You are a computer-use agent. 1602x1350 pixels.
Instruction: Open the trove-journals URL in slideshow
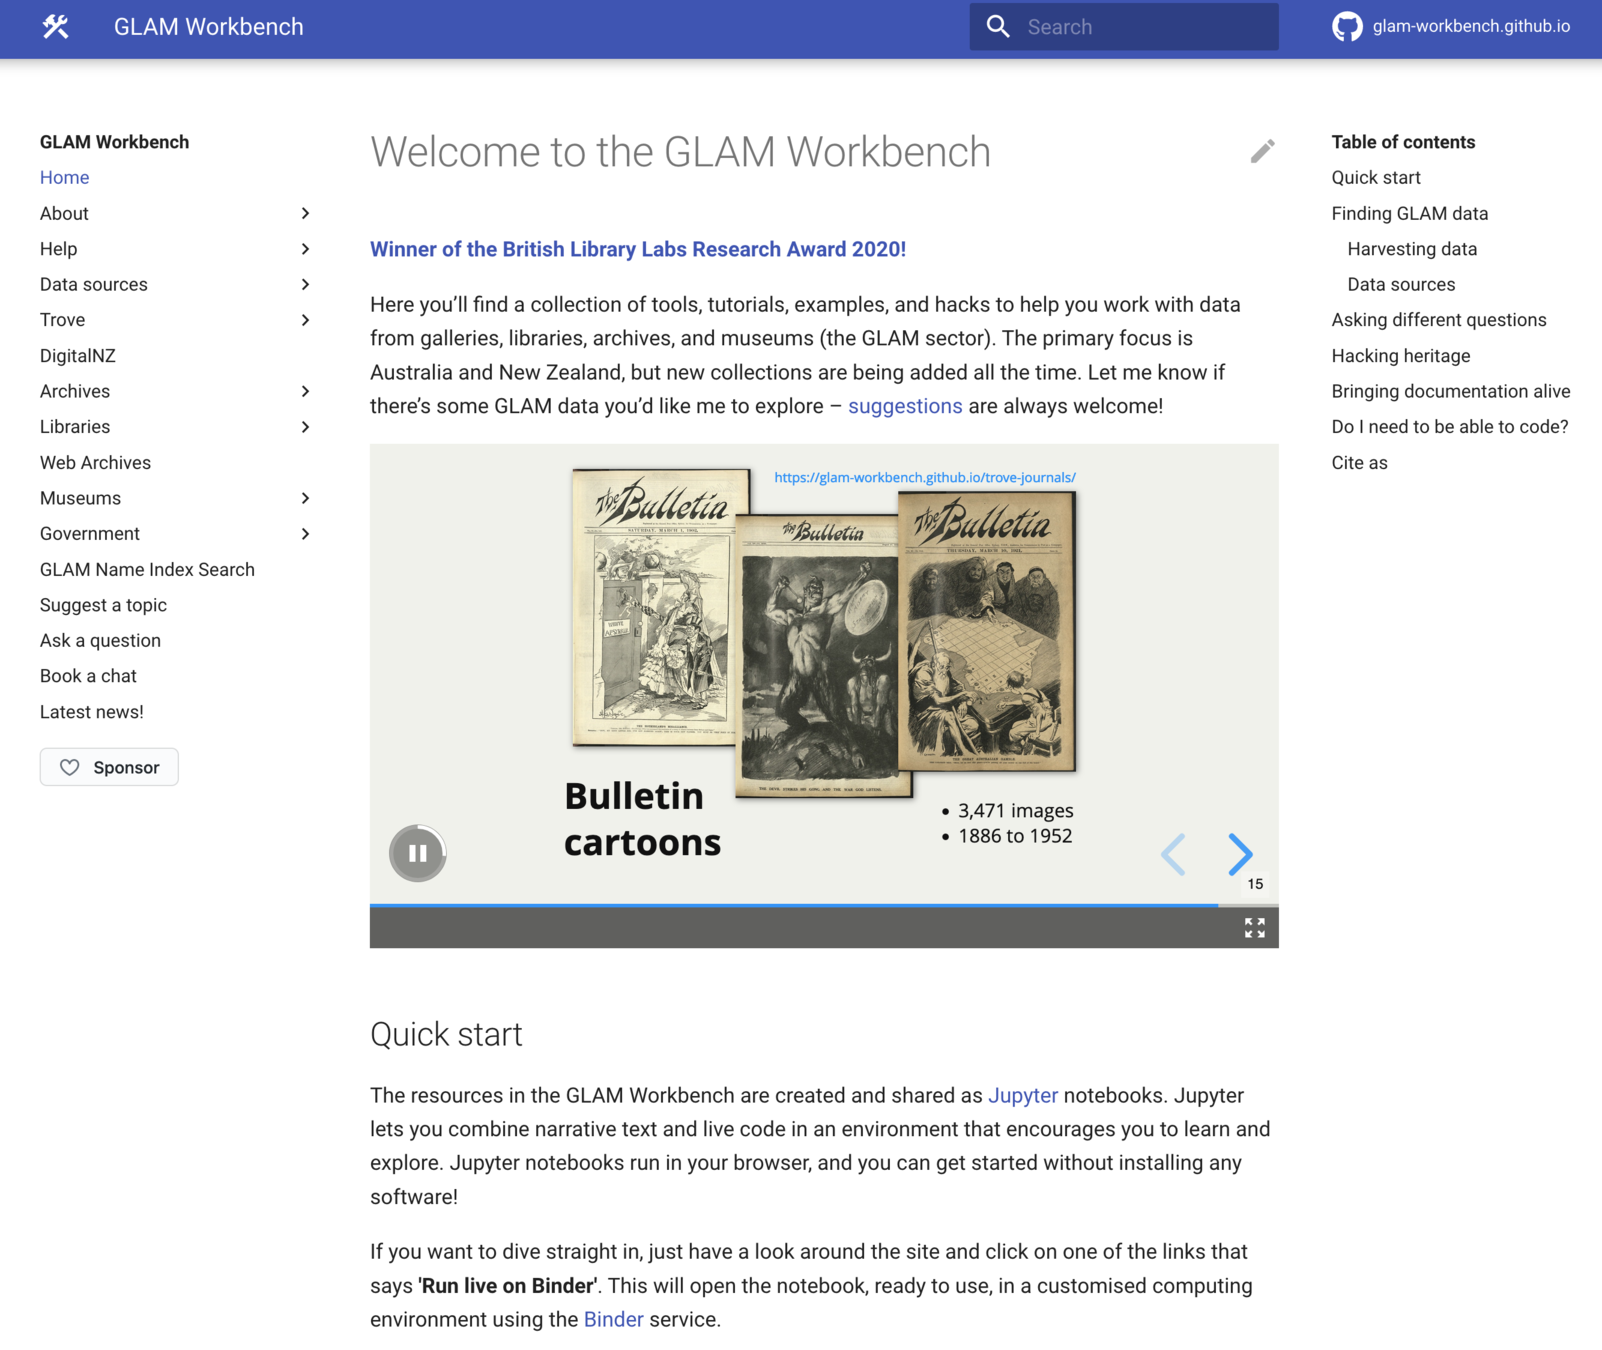pyautogui.click(x=925, y=477)
